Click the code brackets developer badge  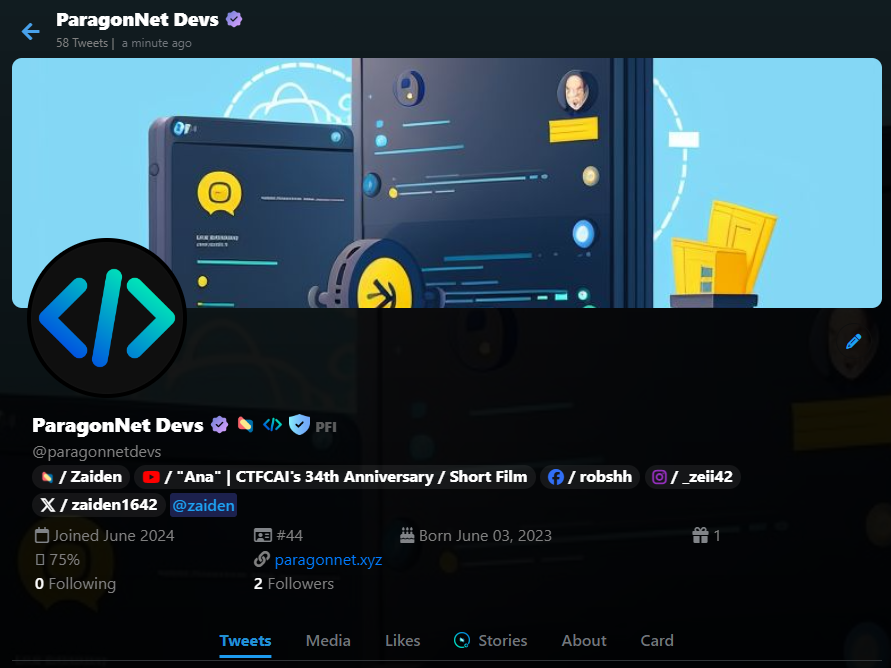272,424
